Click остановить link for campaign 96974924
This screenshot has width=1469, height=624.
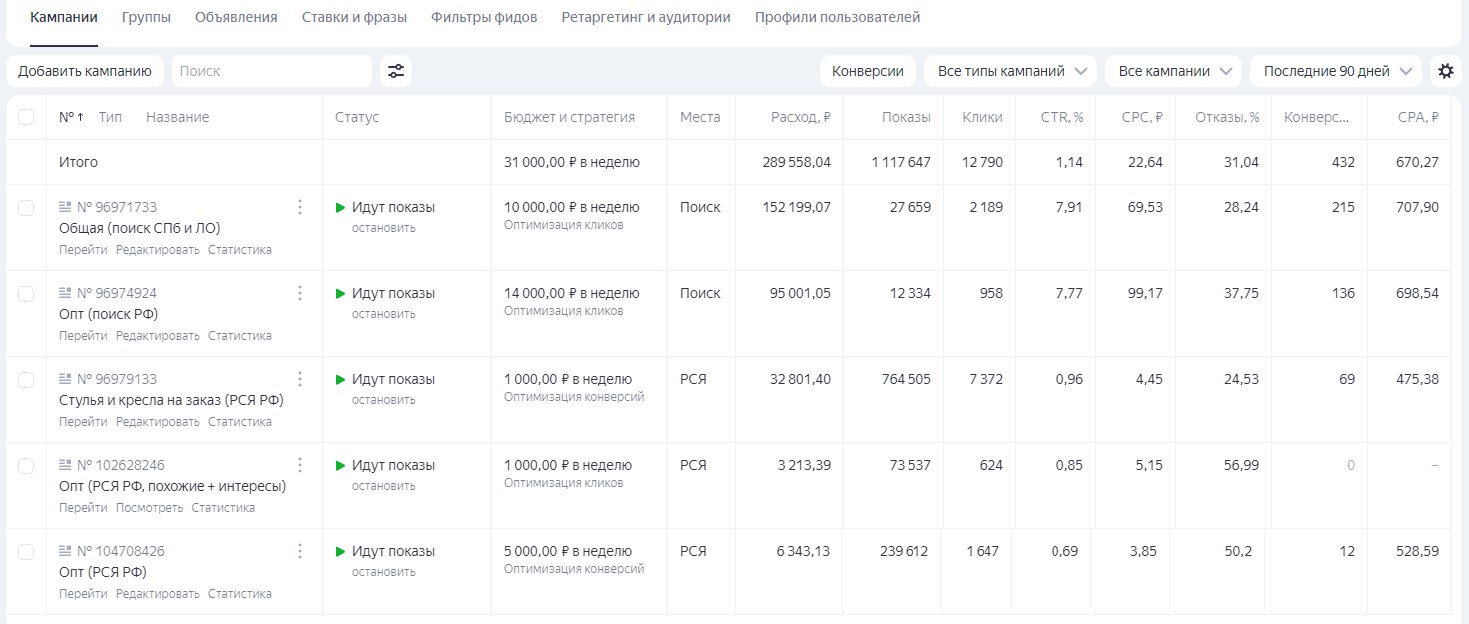point(383,314)
